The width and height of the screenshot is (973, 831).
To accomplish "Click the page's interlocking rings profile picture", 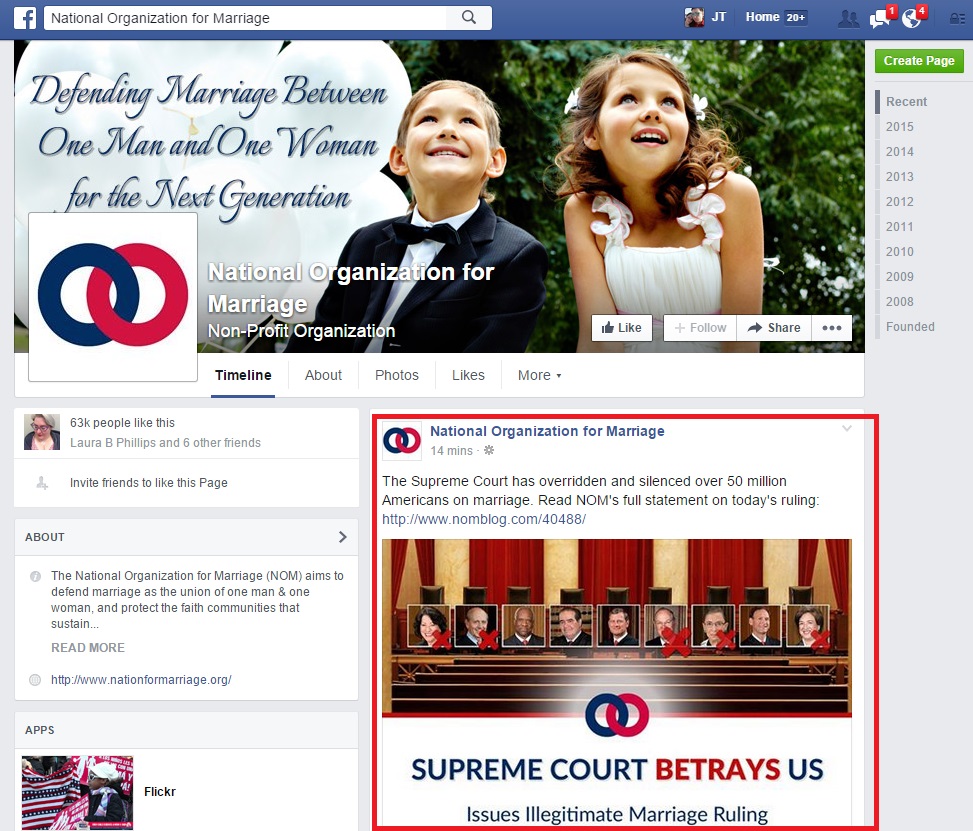I will [113, 297].
